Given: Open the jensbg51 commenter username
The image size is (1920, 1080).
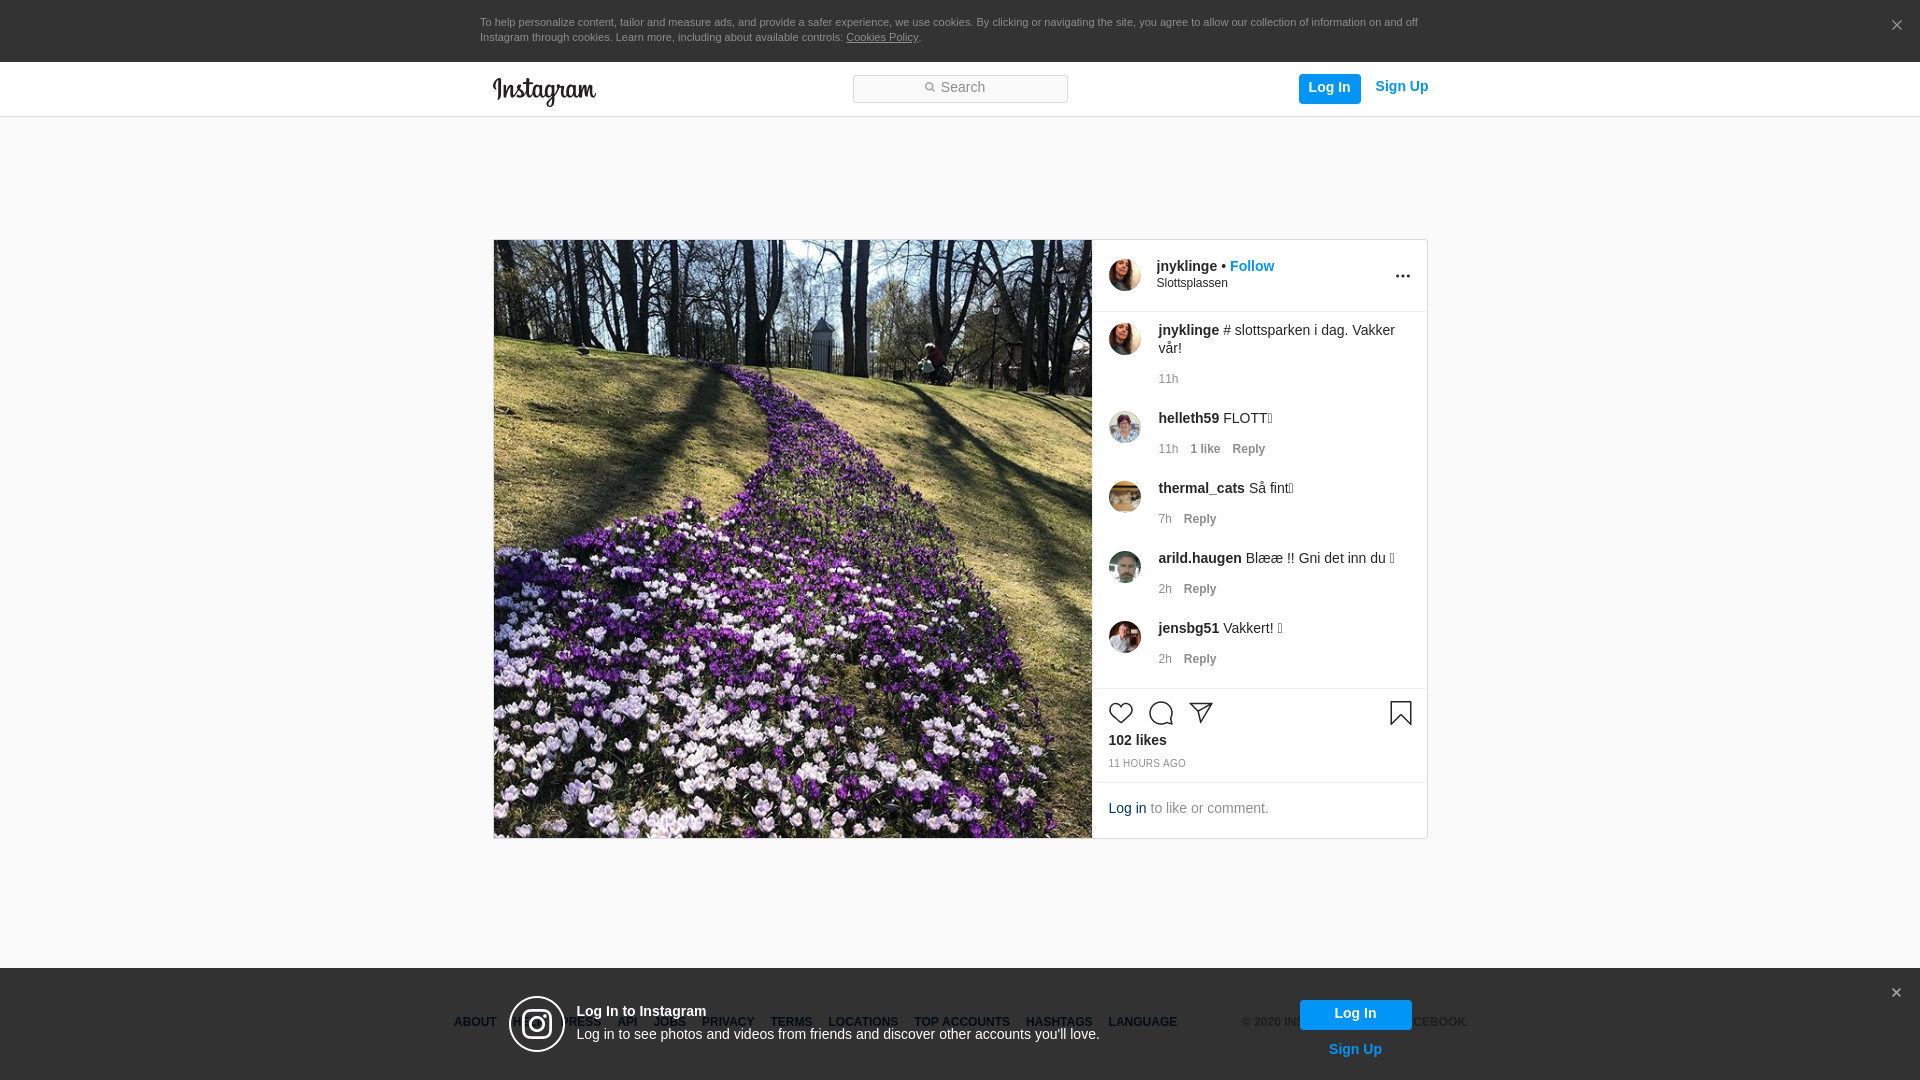Looking at the screenshot, I should click(1188, 628).
